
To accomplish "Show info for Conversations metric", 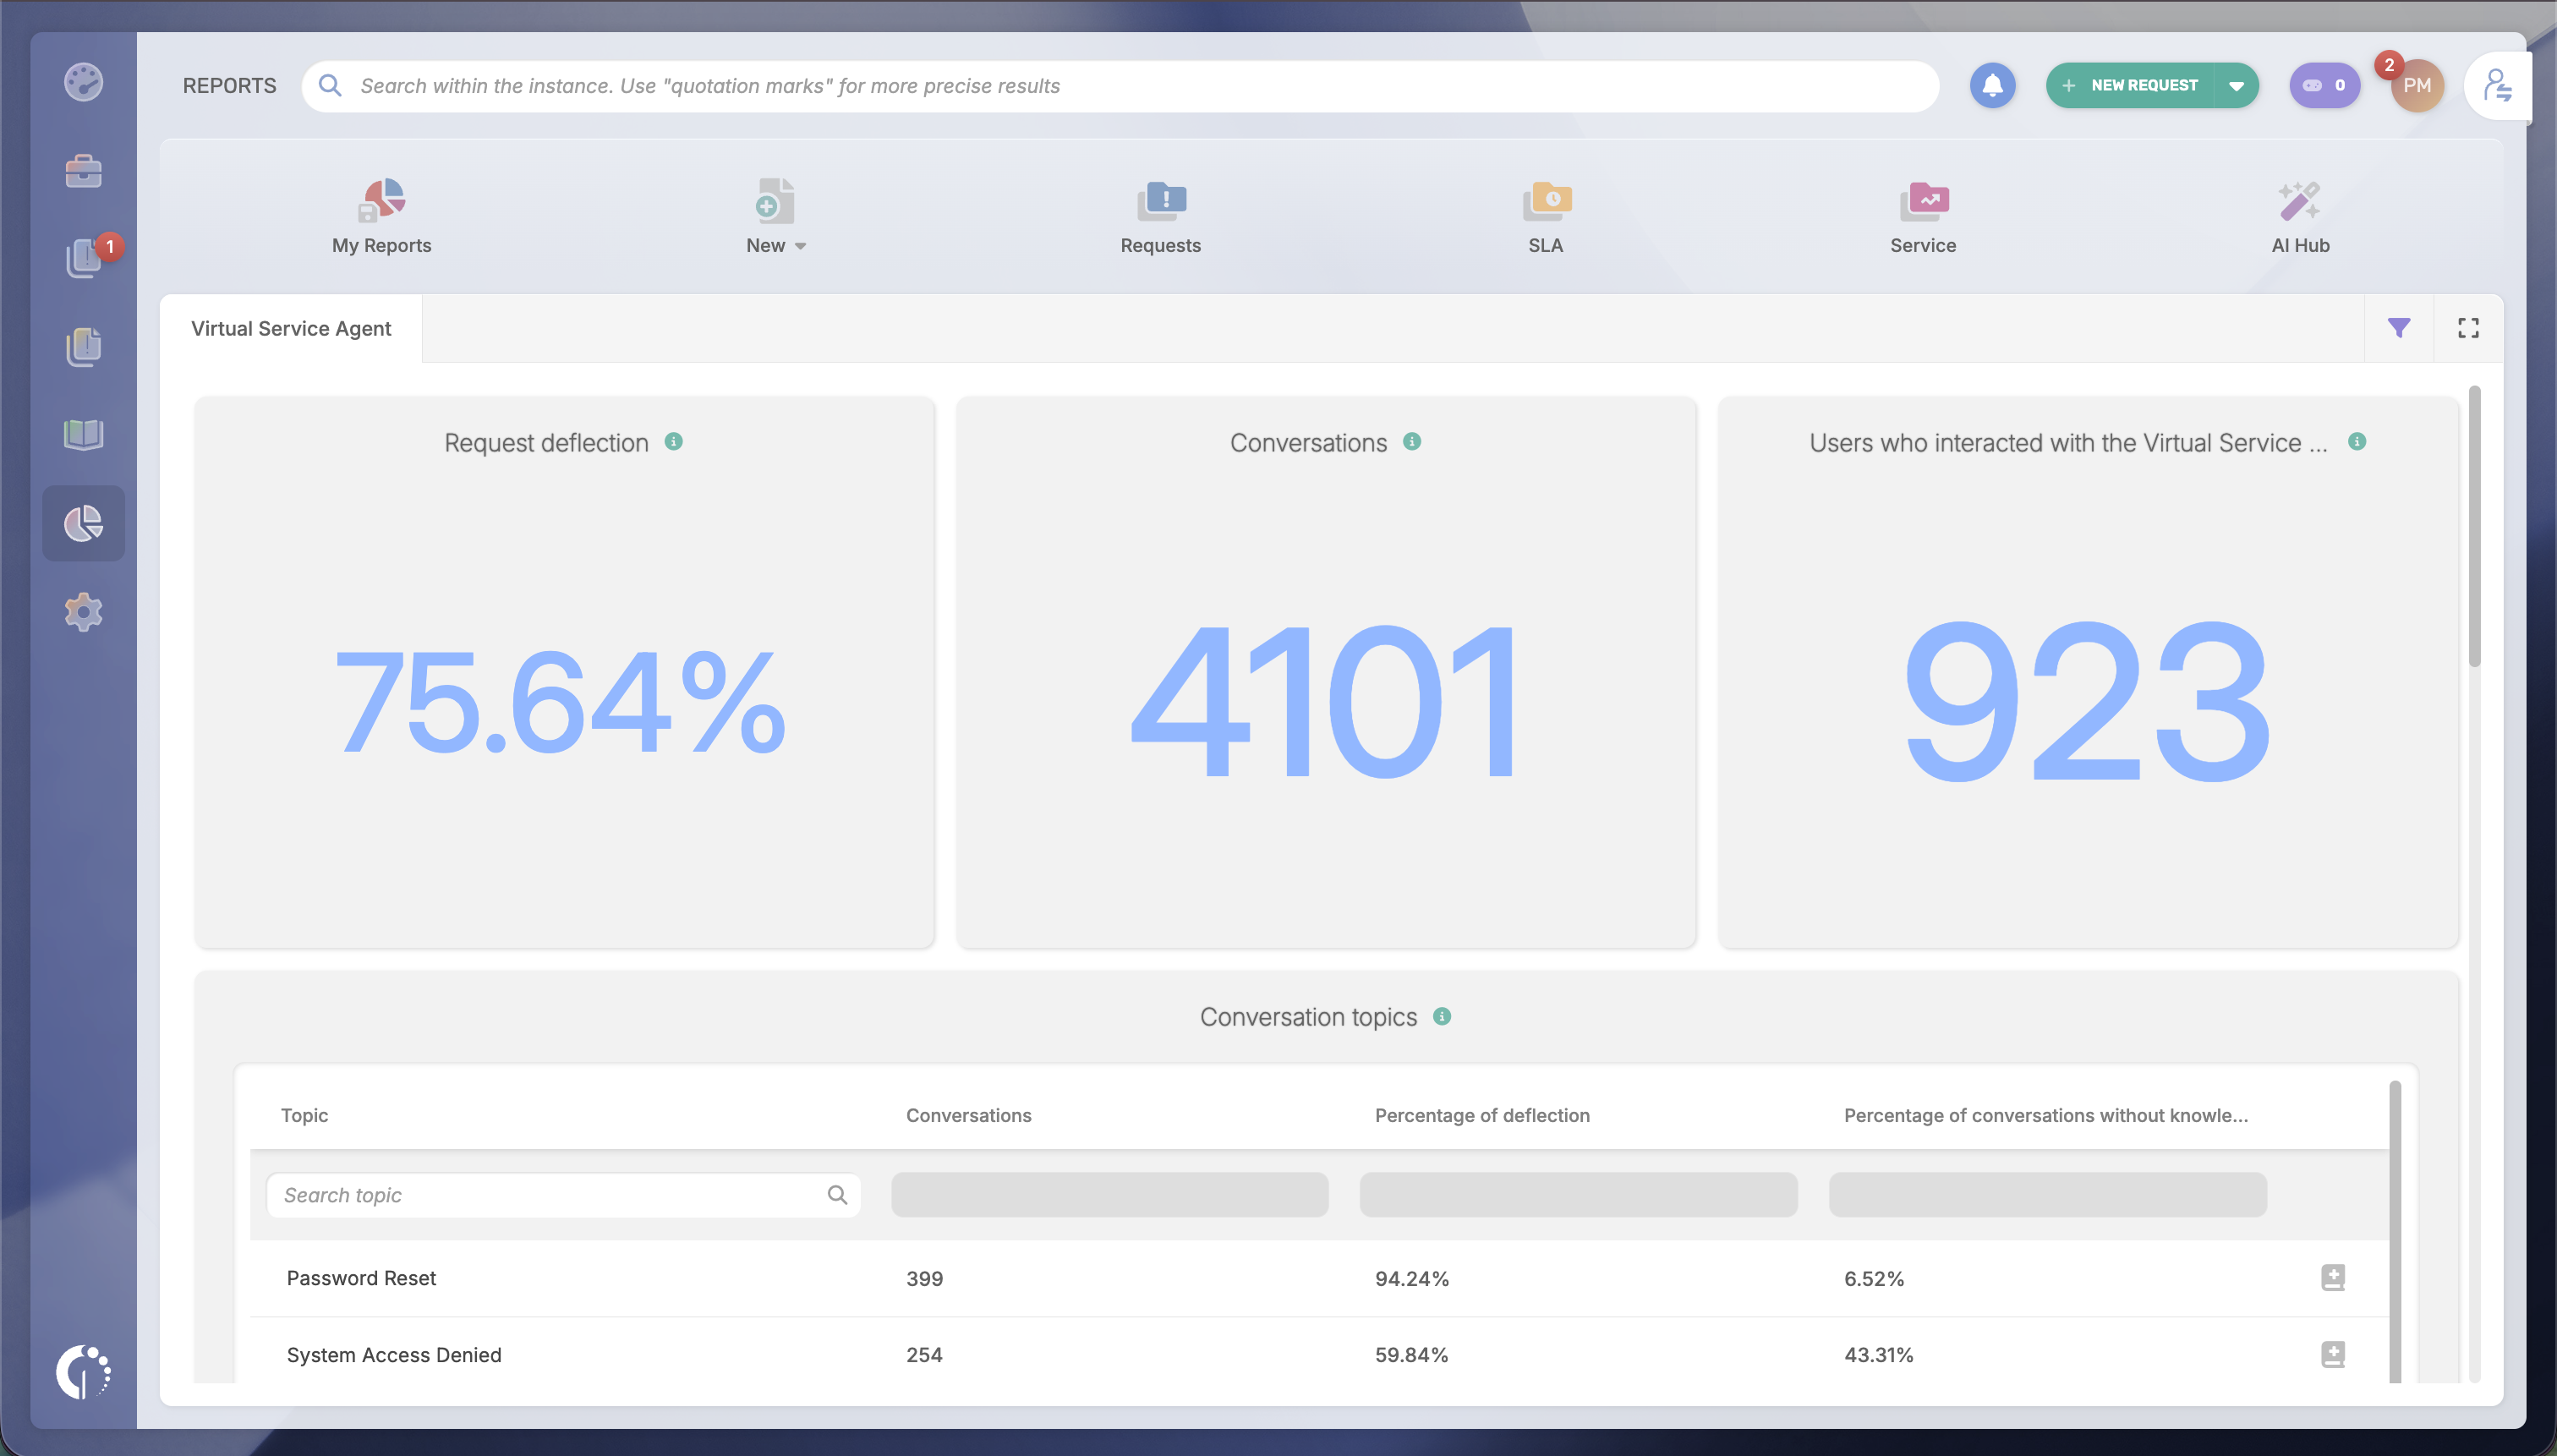I will 1412,441.
